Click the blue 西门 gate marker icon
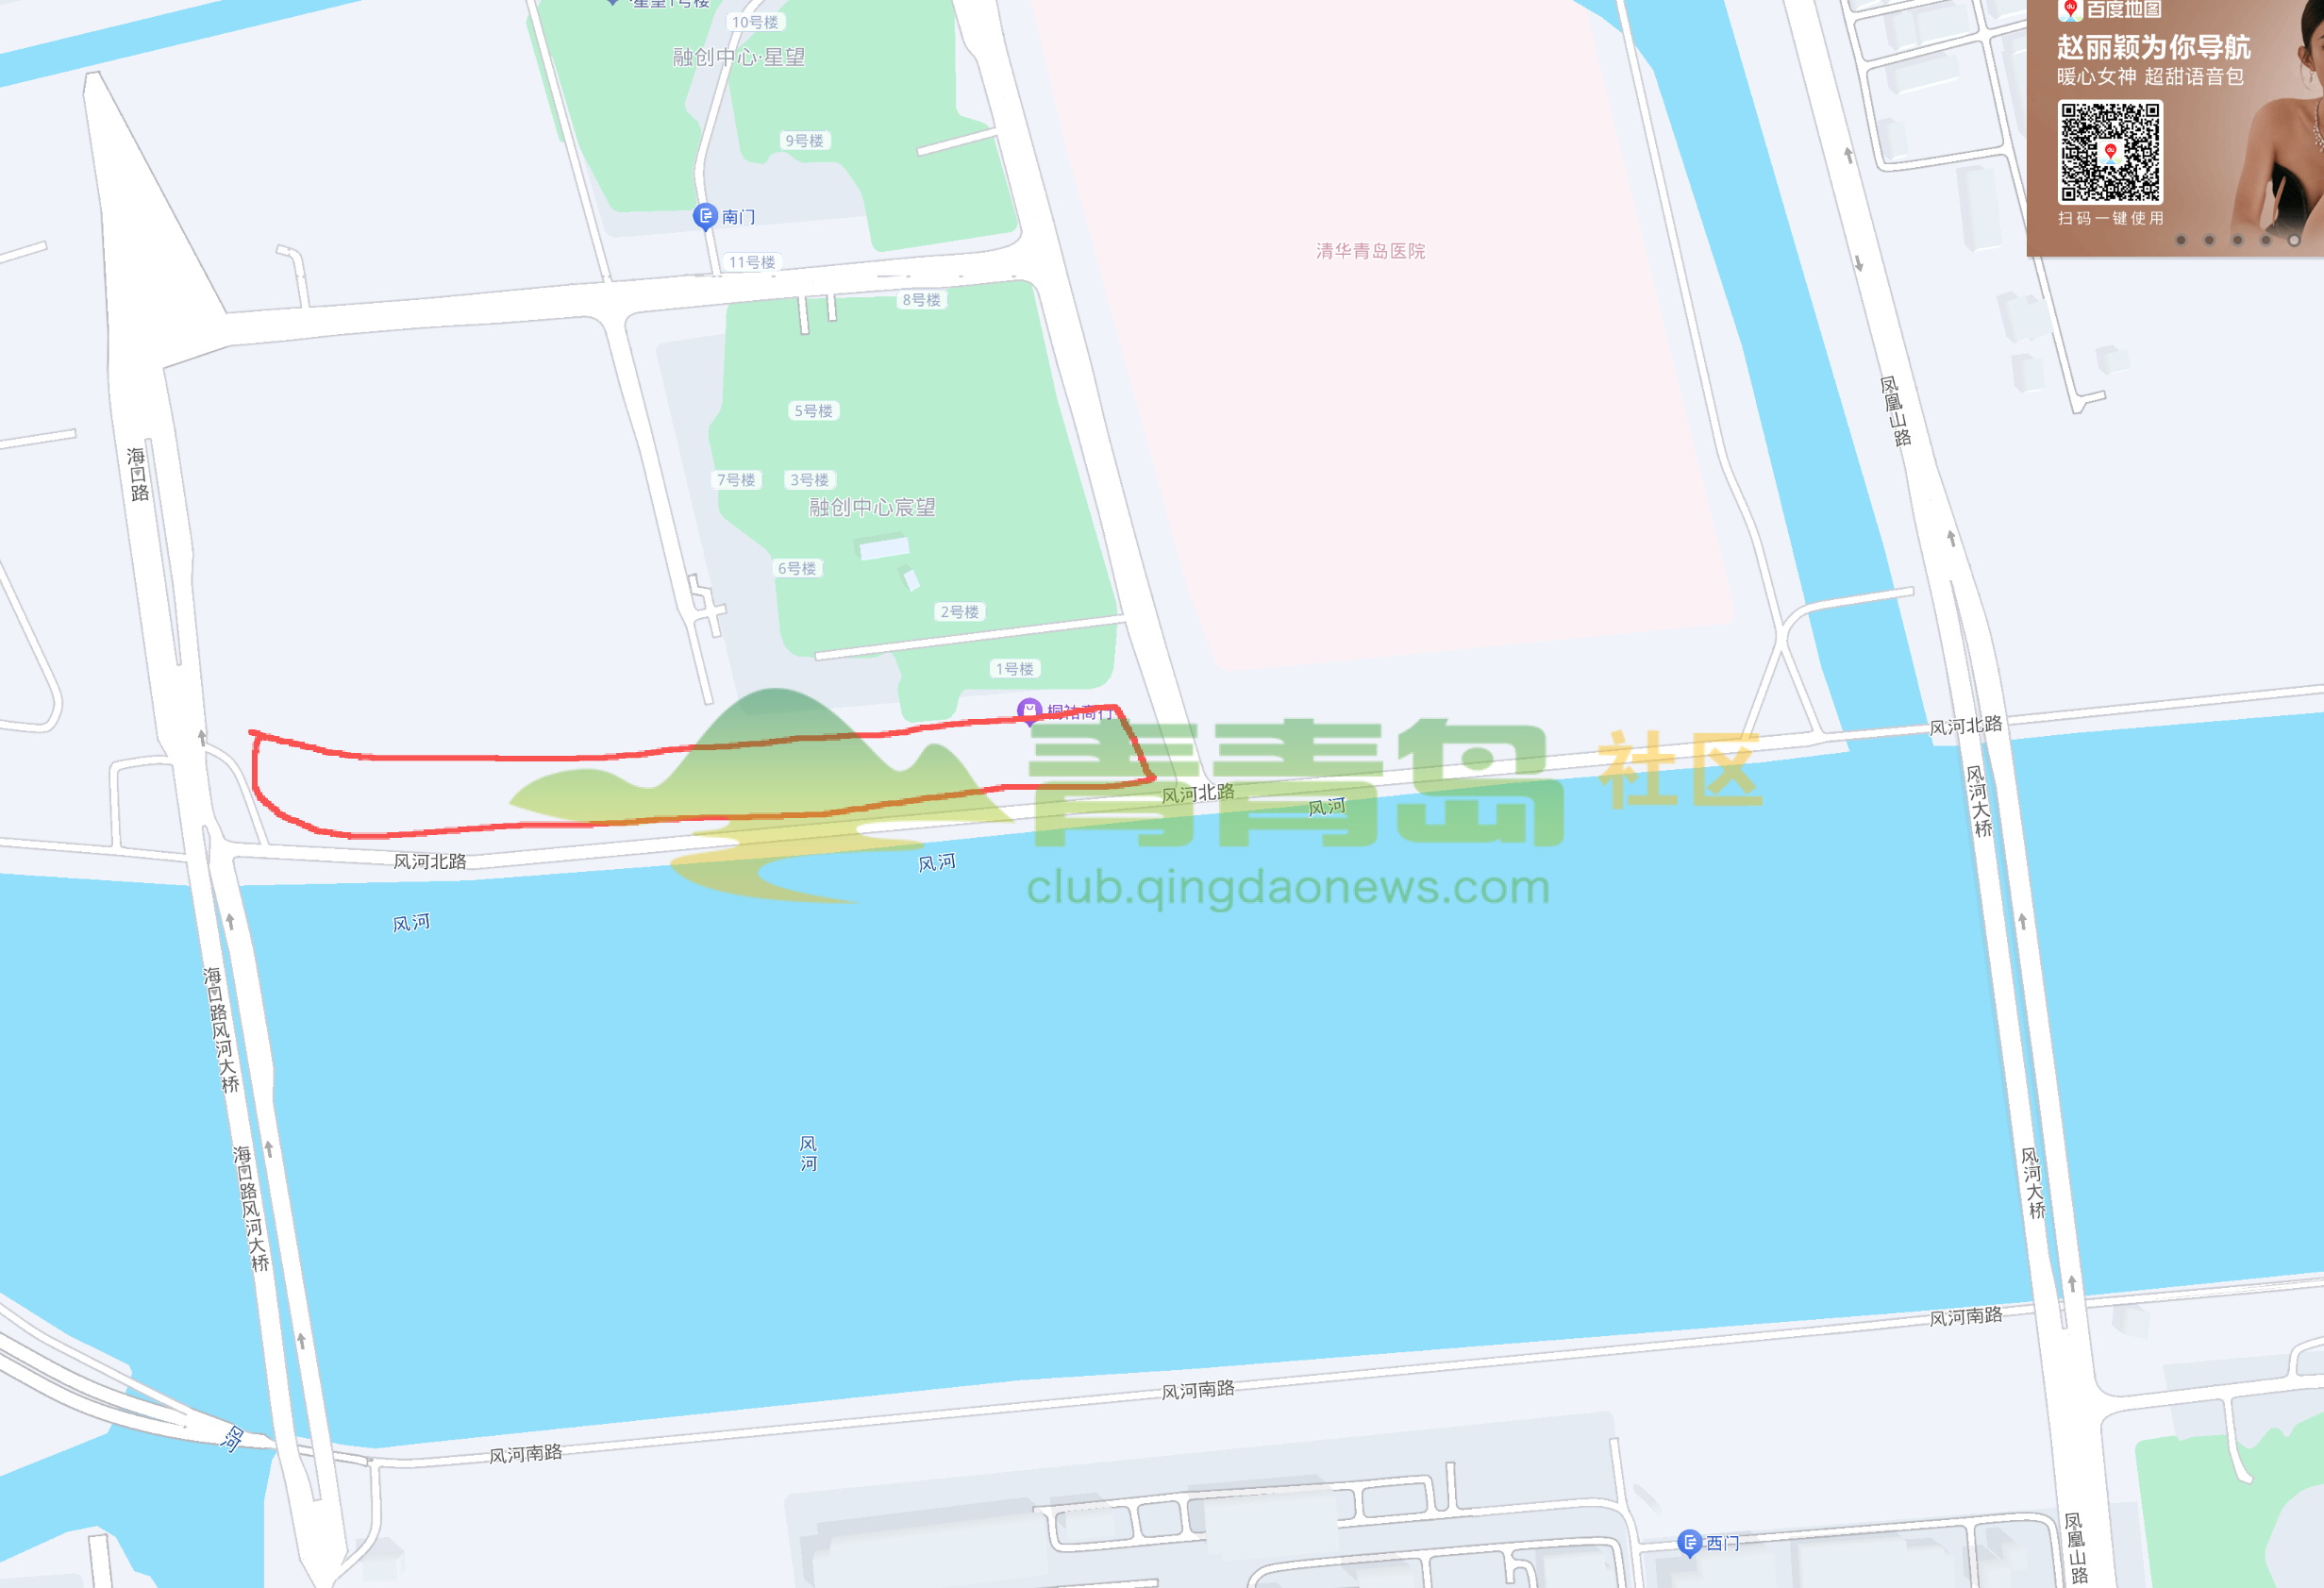 pyautogui.click(x=1689, y=1543)
